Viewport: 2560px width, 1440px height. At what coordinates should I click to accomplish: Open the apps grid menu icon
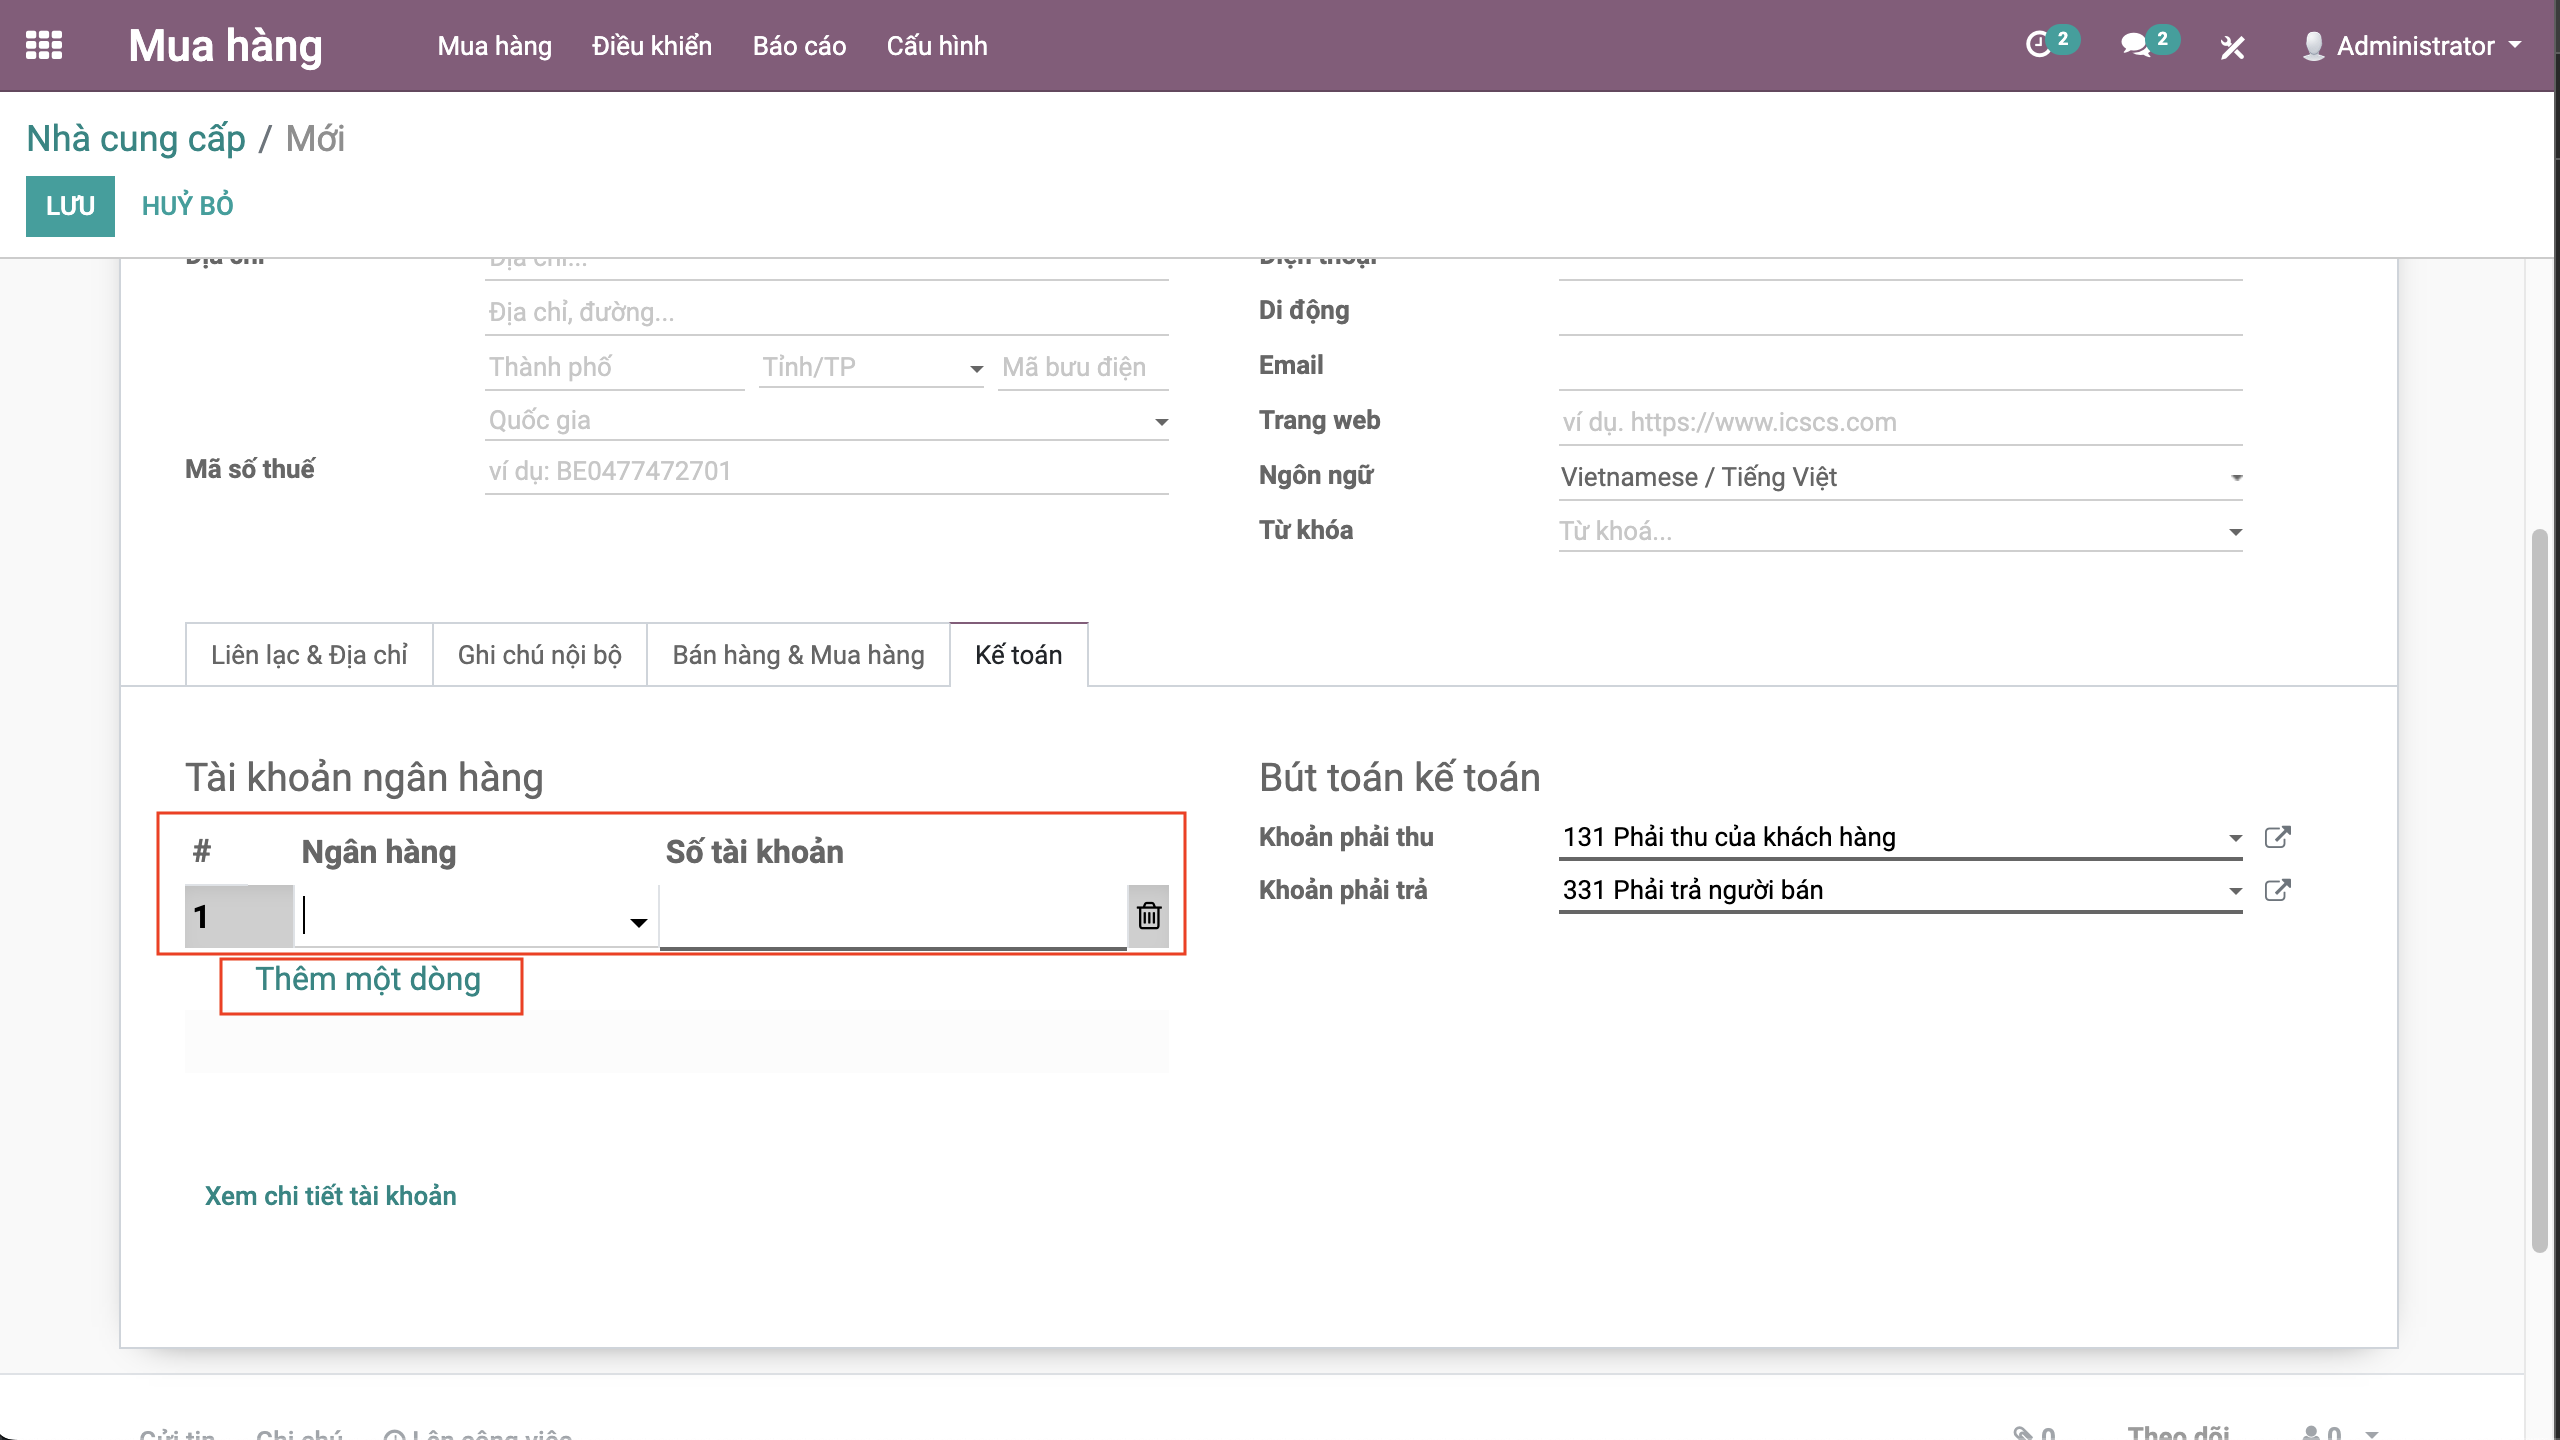(44, 45)
